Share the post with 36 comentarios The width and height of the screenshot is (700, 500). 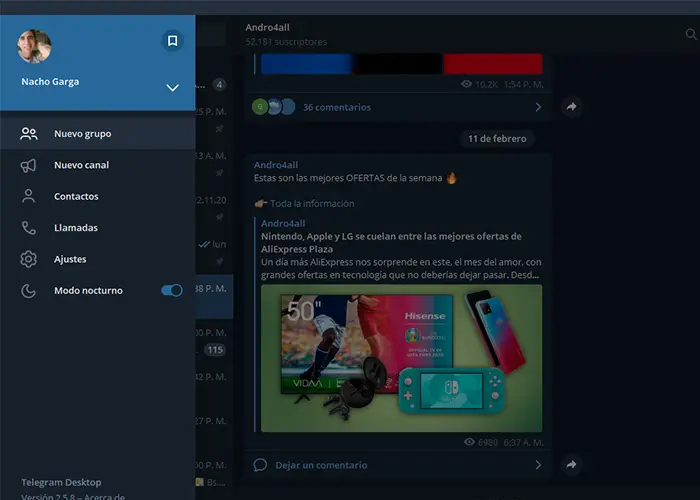(x=571, y=107)
